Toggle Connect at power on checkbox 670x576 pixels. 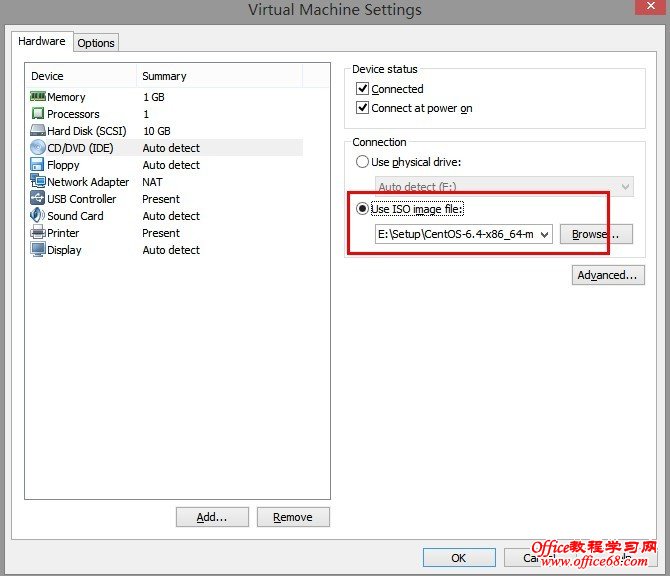[x=362, y=108]
